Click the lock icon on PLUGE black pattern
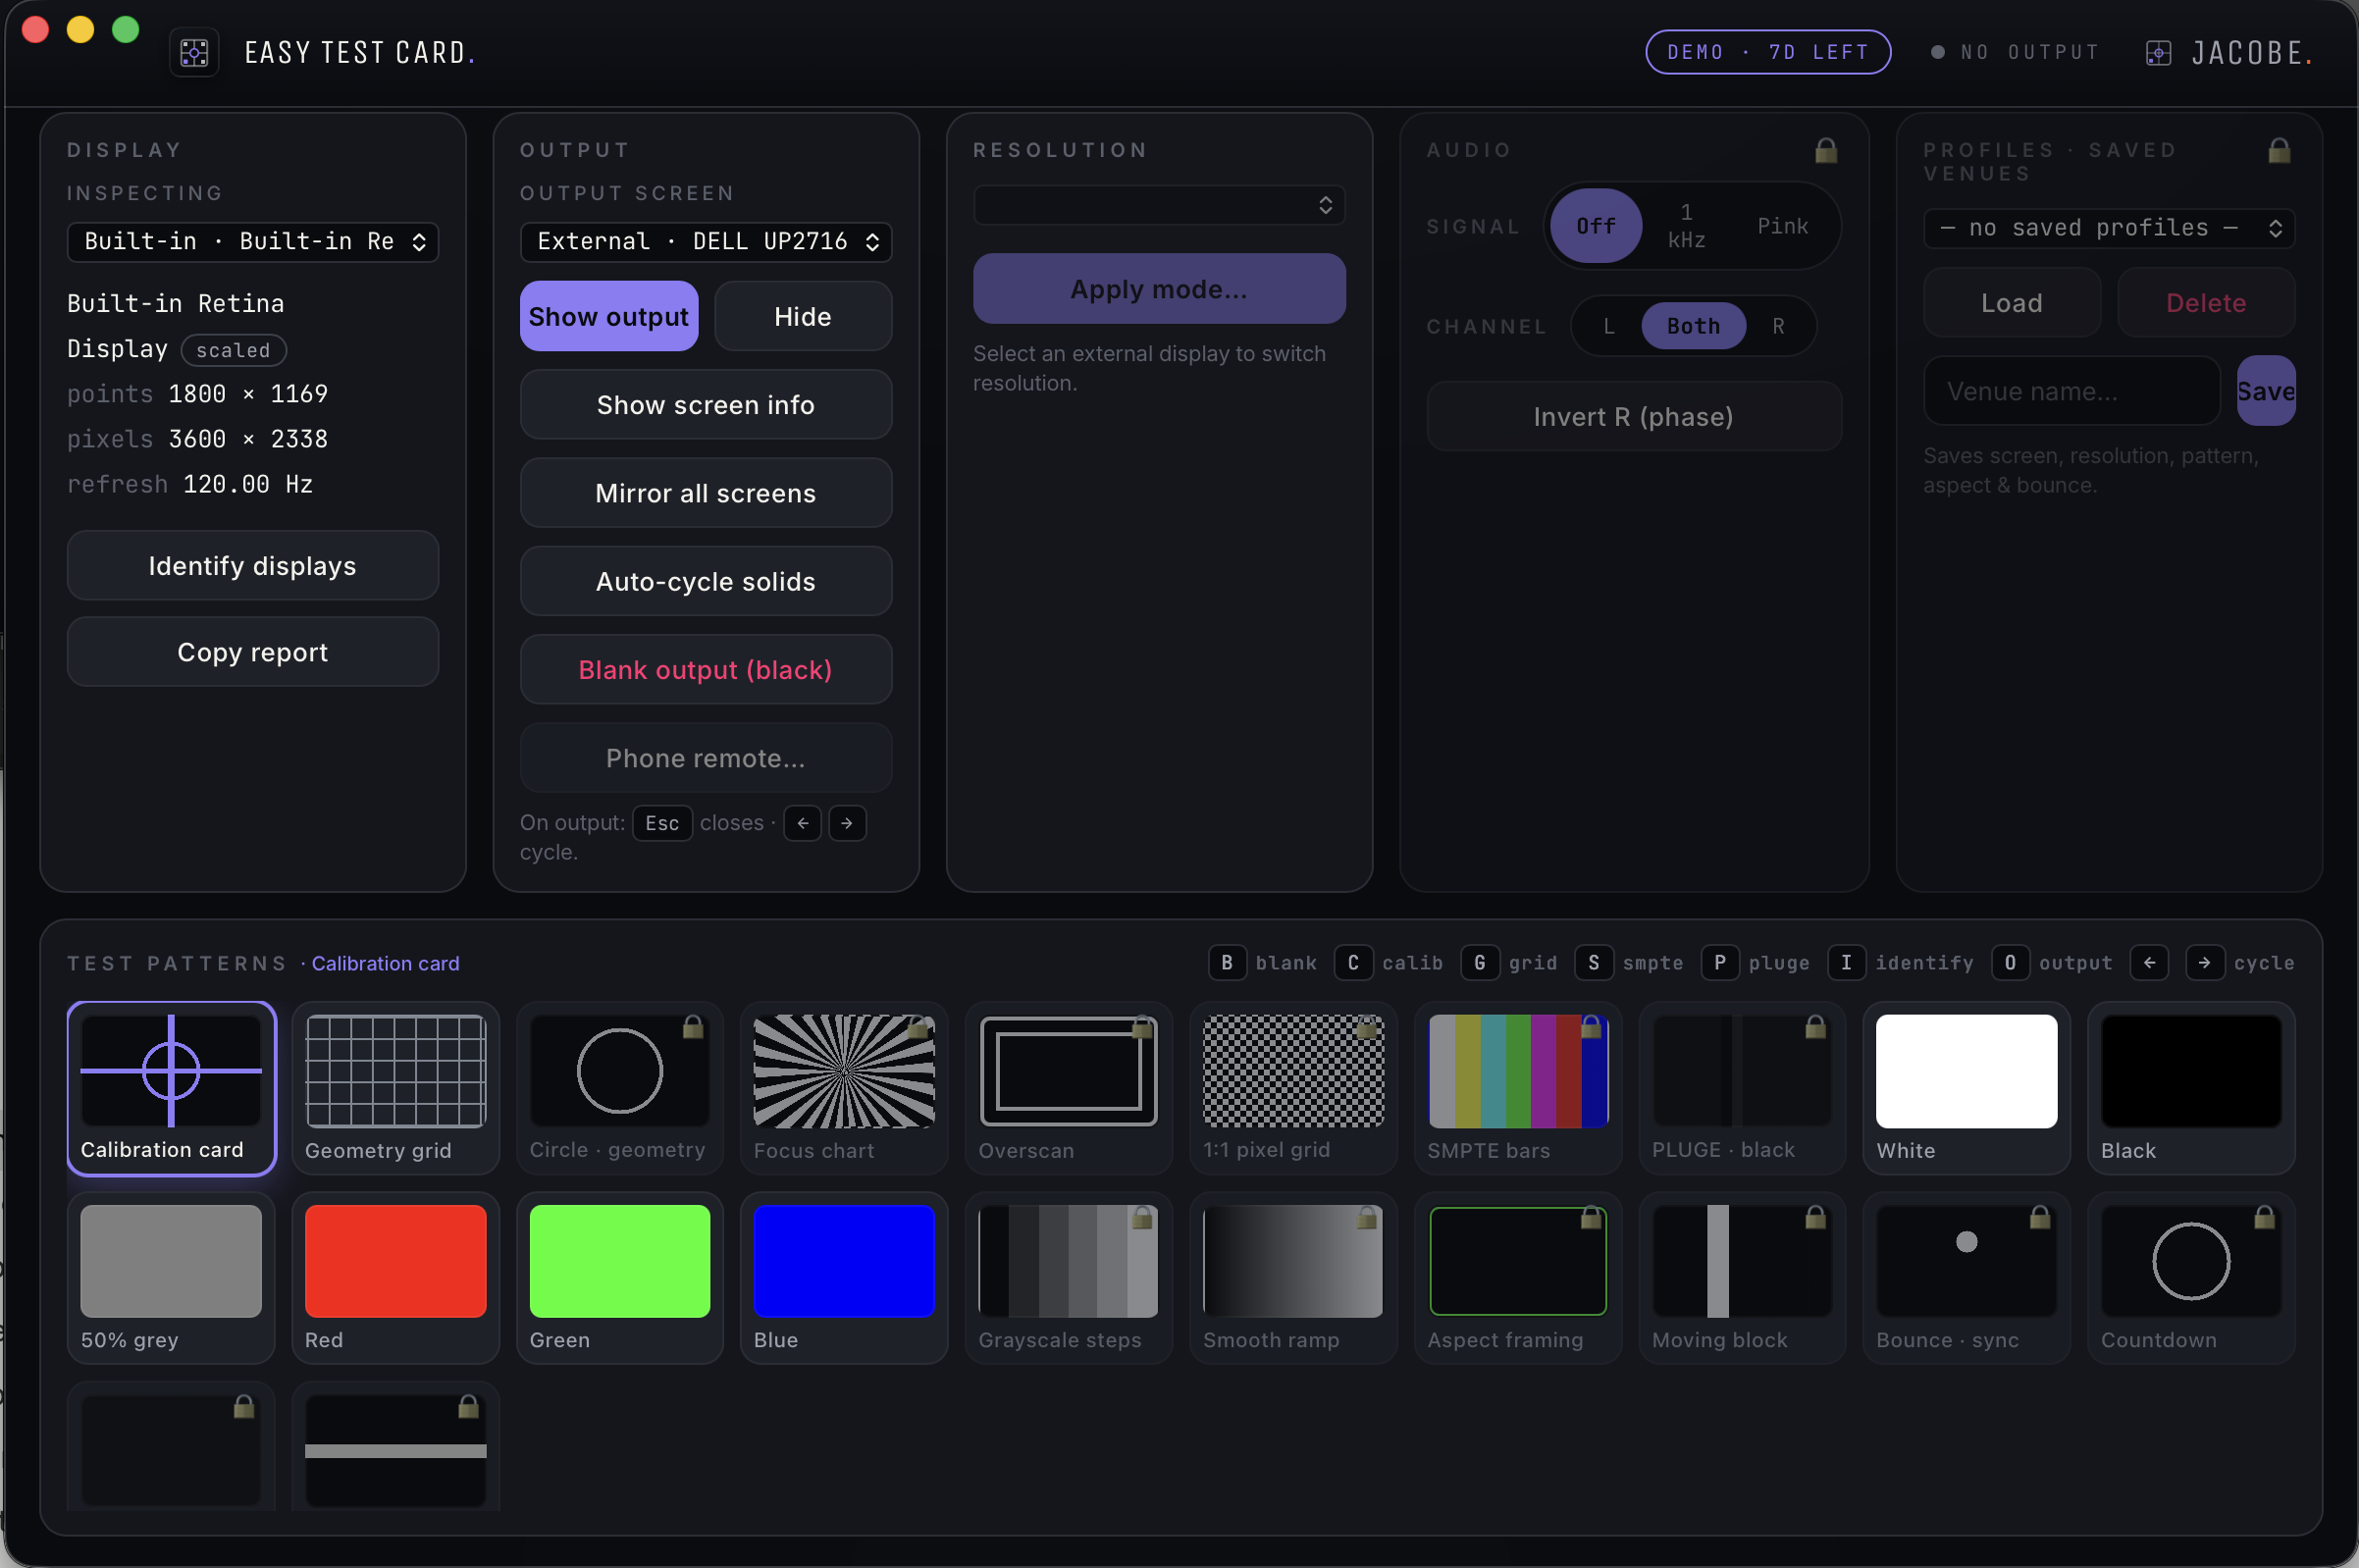2359x1568 pixels. pos(1816,1027)
